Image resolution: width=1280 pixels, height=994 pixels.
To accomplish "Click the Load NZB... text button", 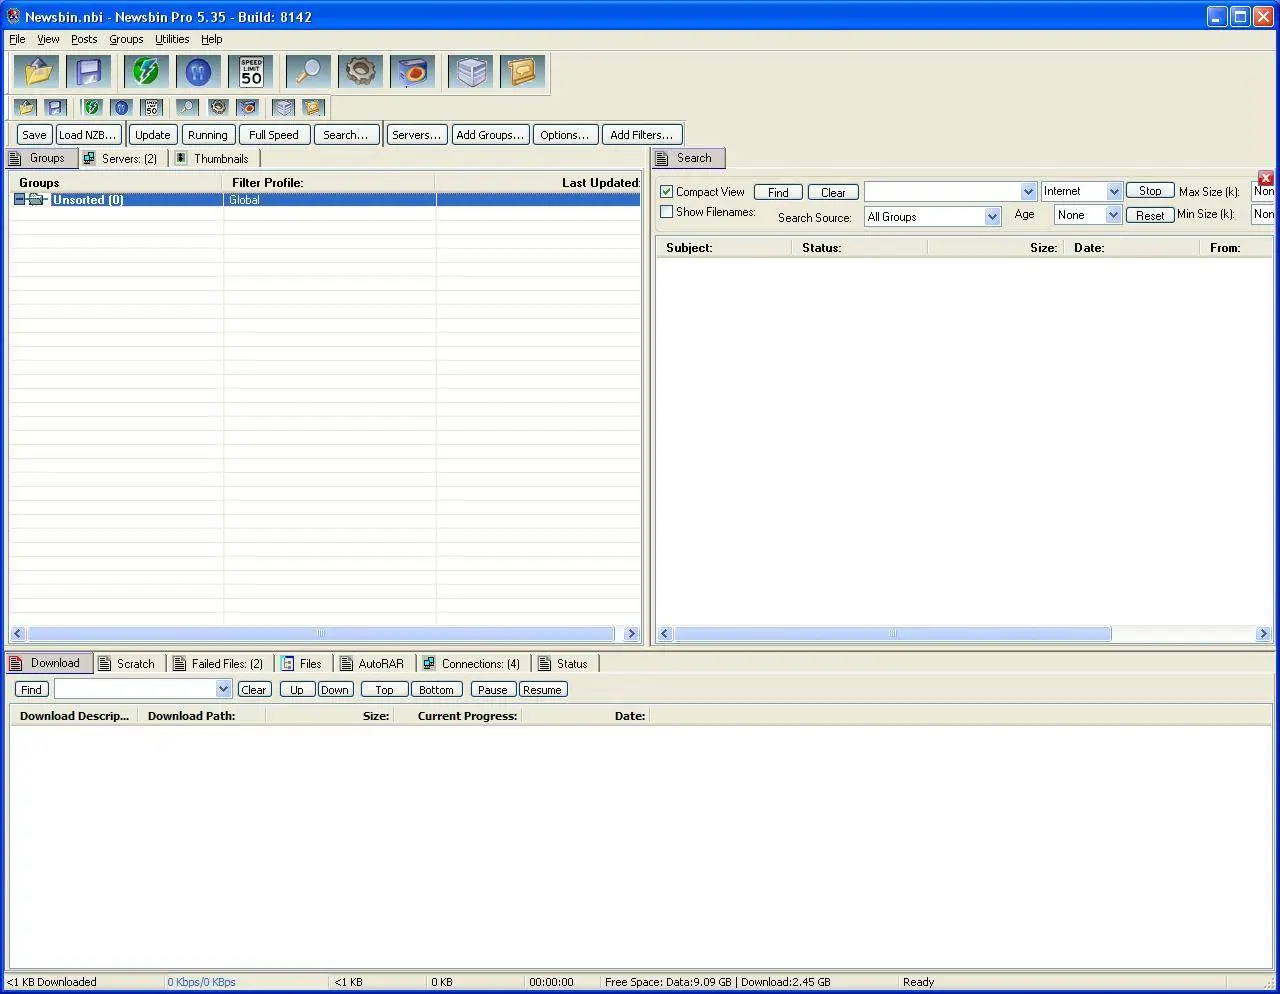I will click(88, 135).
